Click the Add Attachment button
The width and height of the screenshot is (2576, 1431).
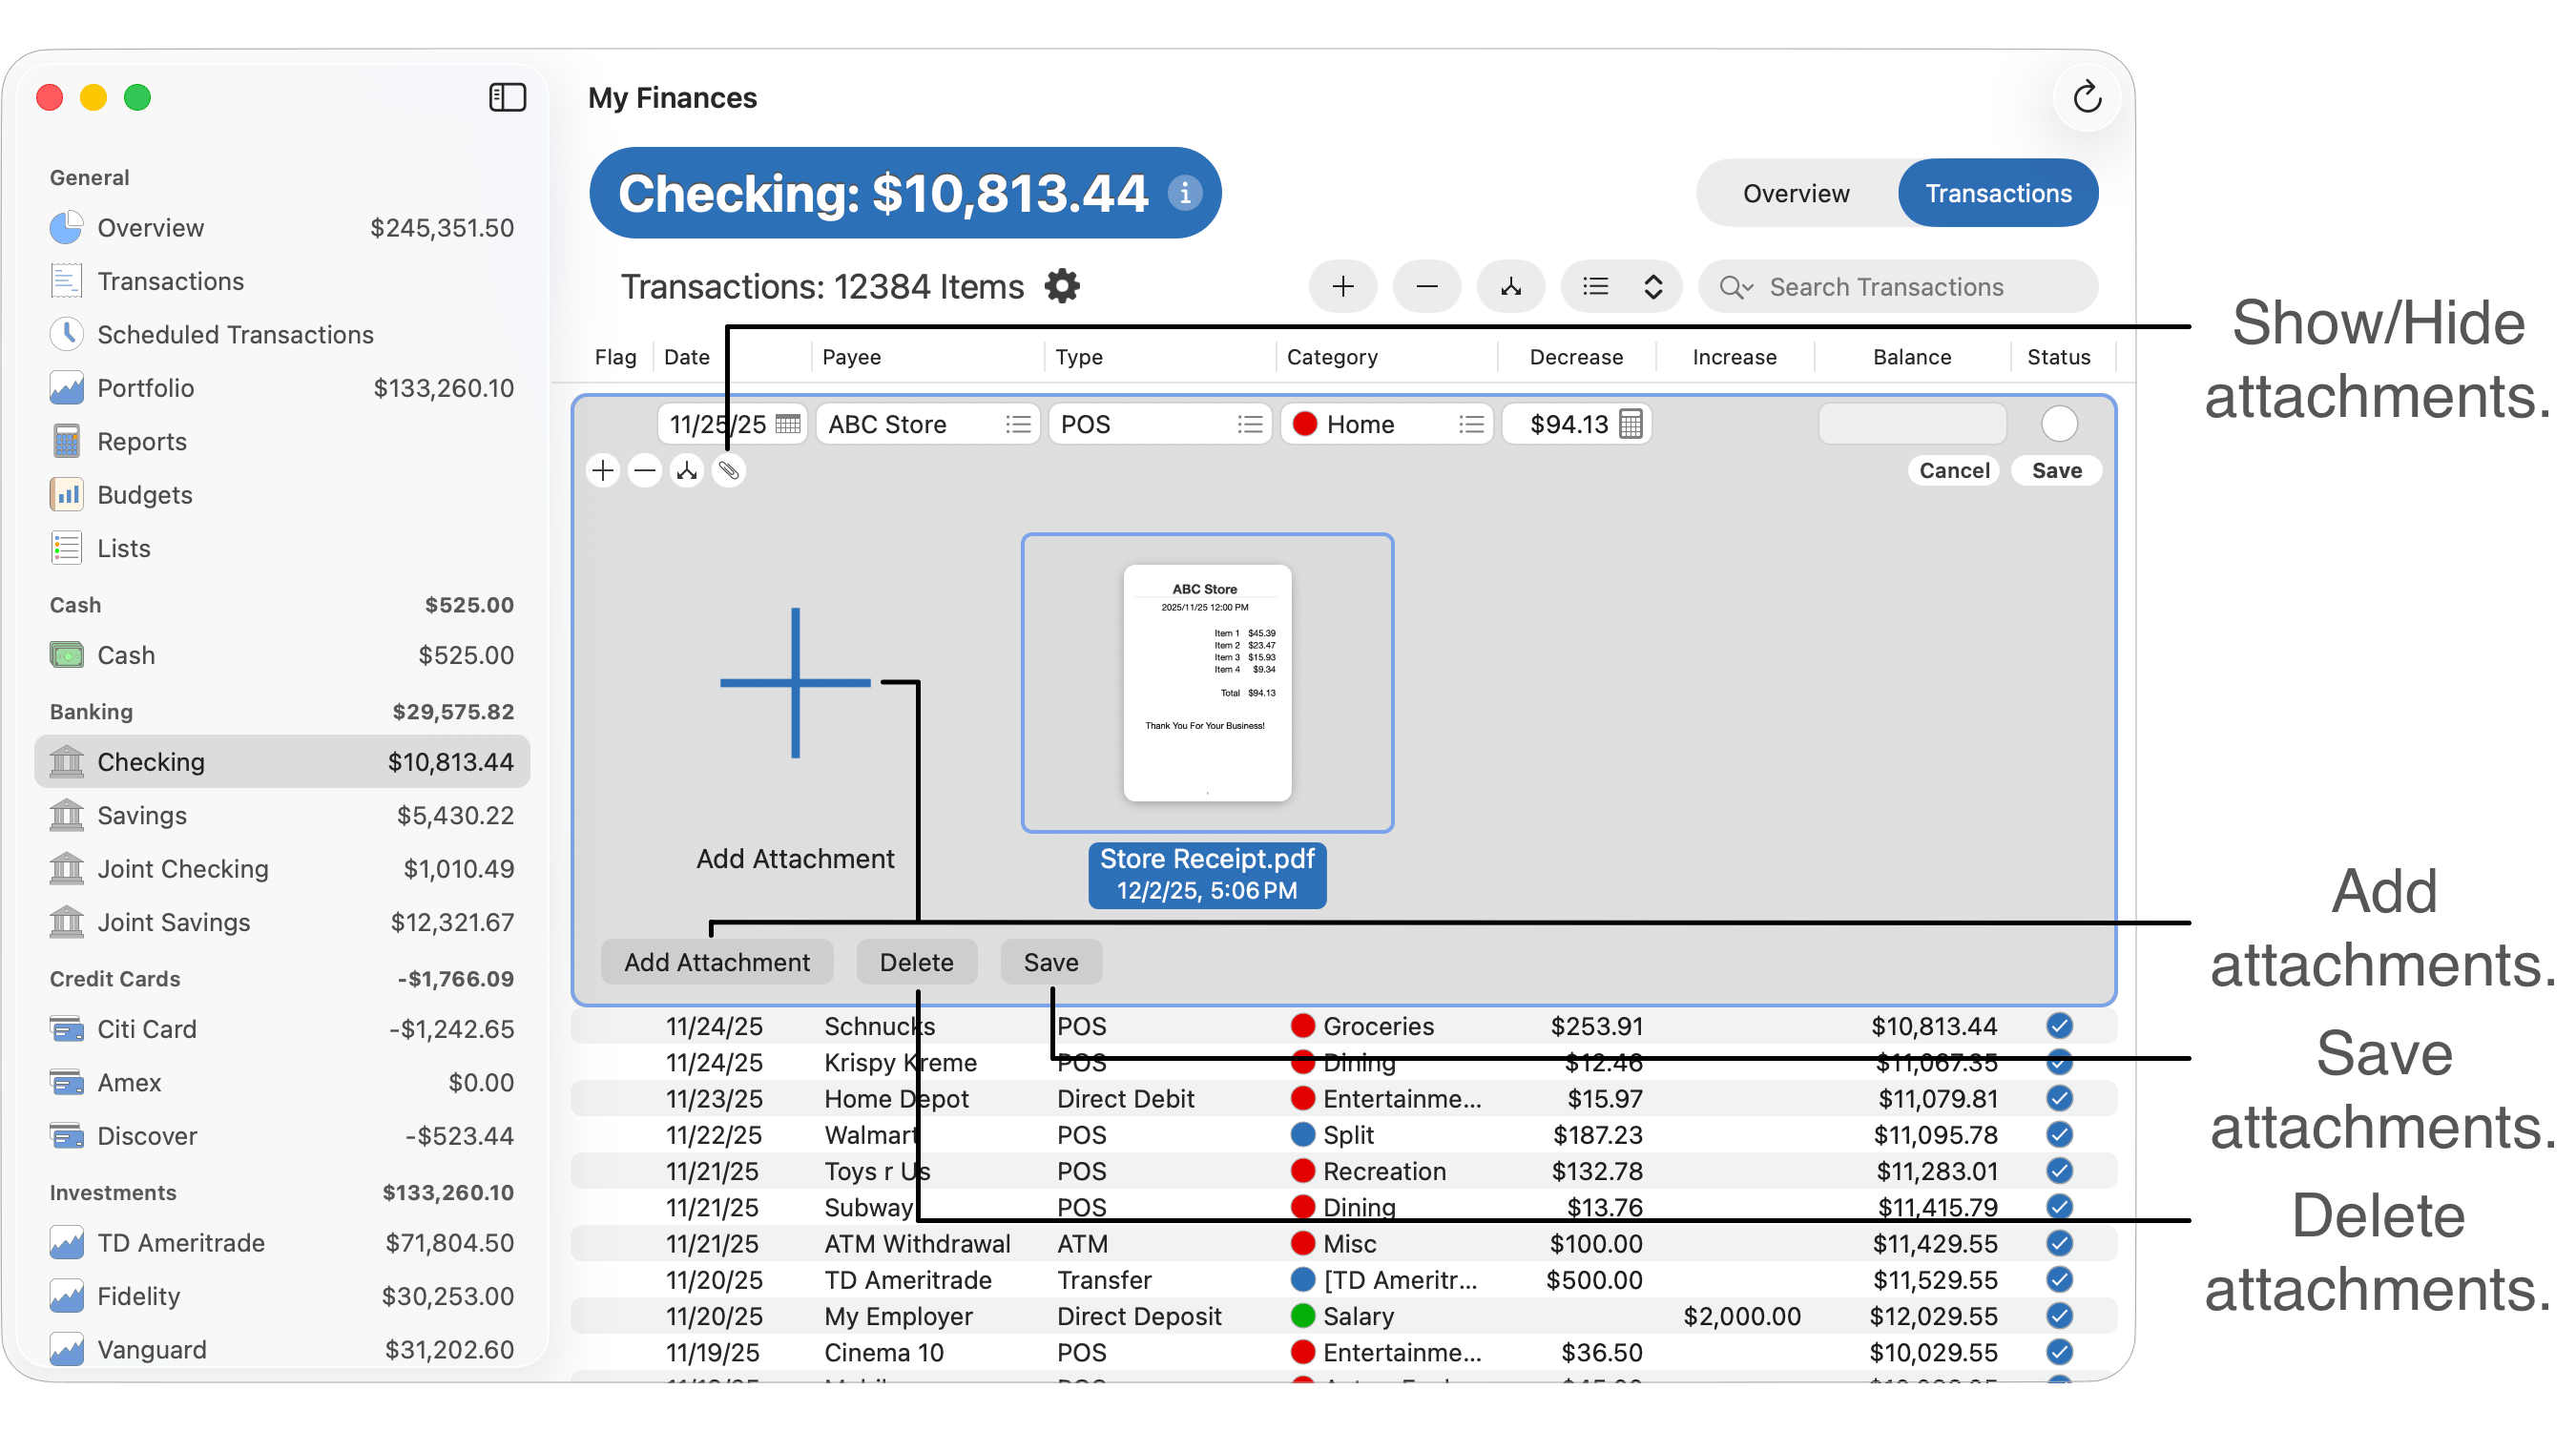[x=716, y=961]
